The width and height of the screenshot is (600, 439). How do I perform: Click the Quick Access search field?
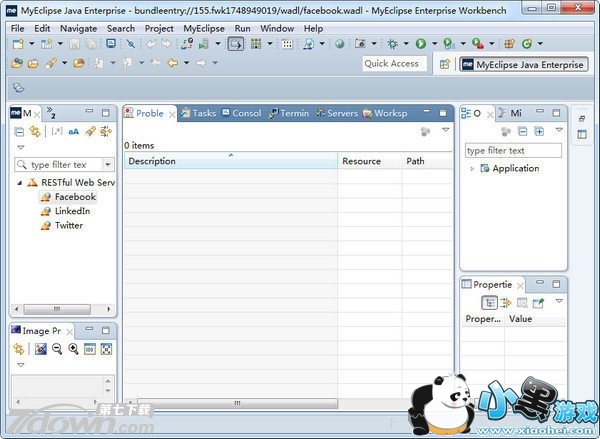(394, 64)
